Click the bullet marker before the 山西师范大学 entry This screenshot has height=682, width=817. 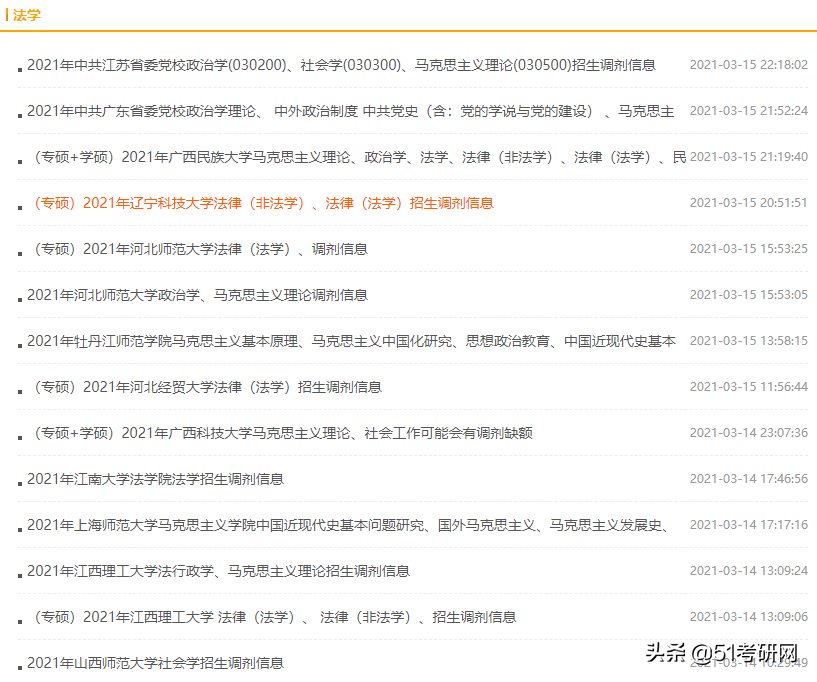[18, 666]
